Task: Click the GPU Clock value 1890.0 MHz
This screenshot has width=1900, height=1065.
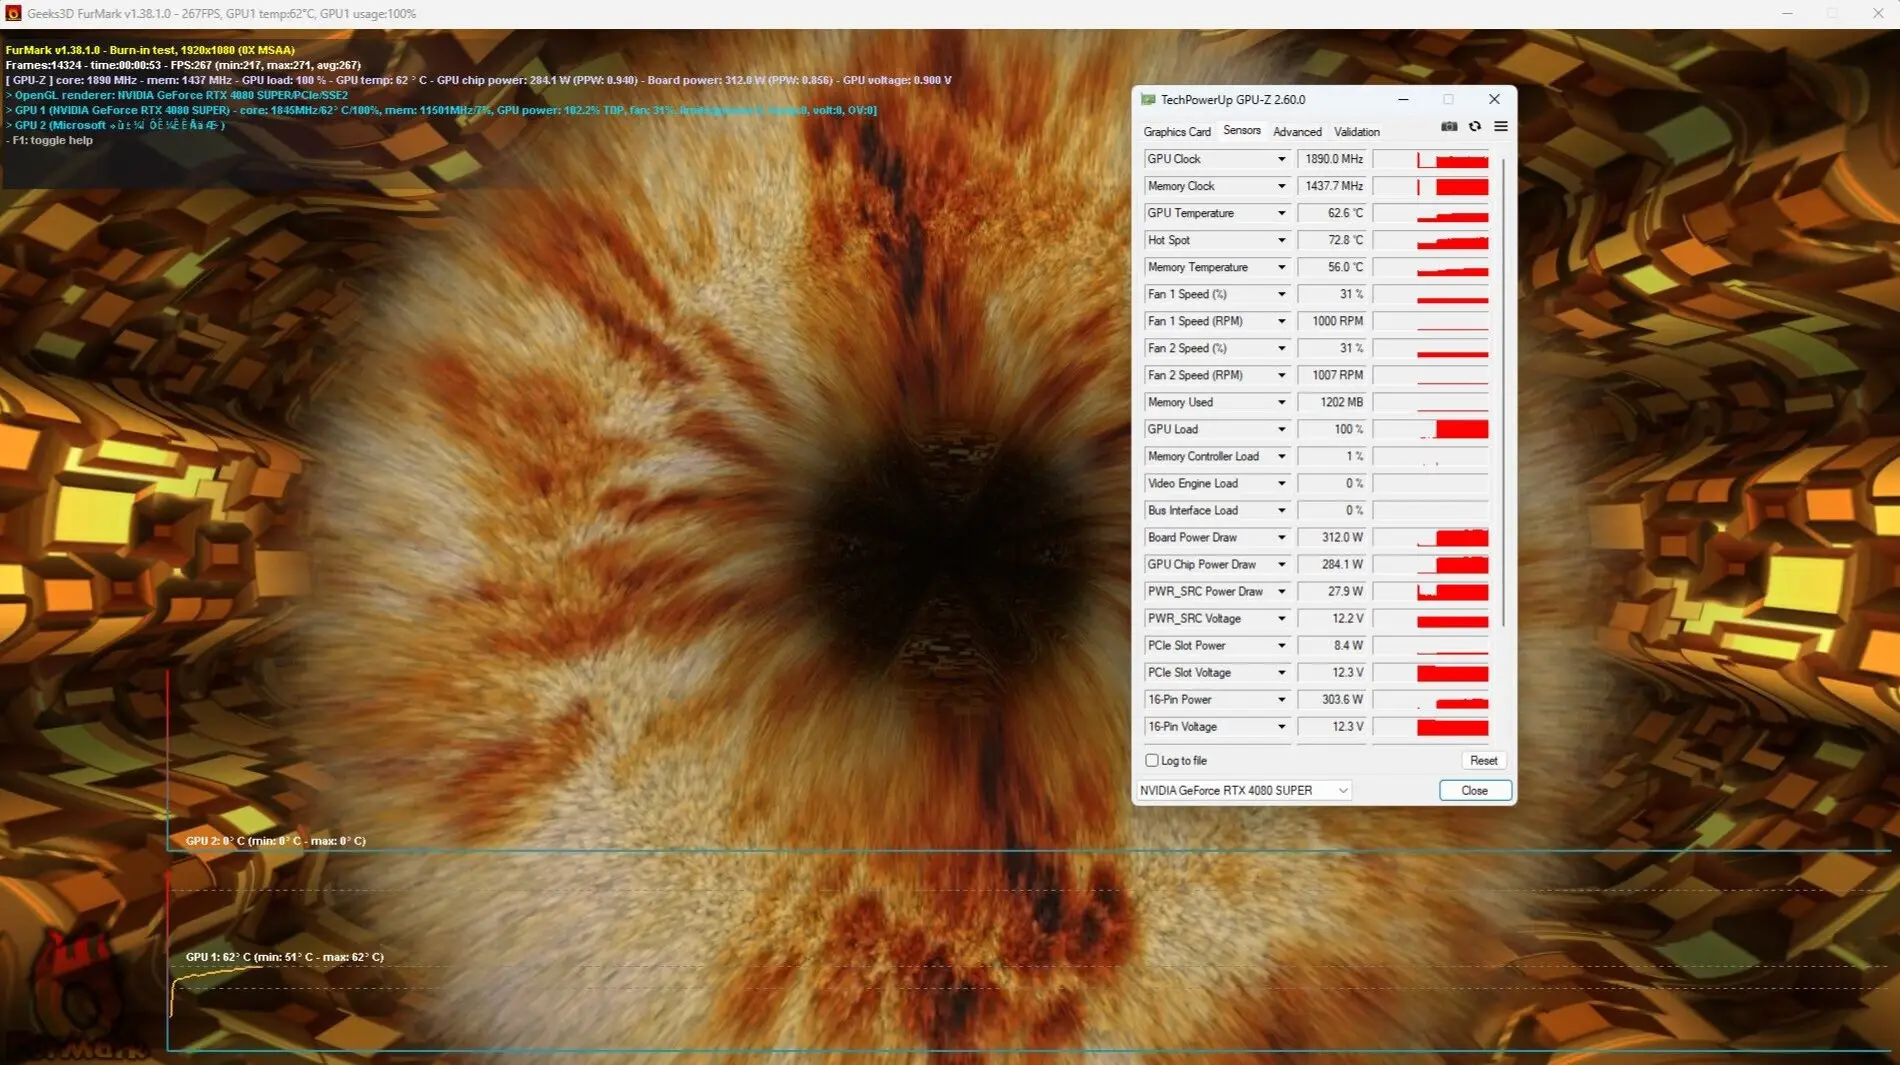Action: (x=1332, y=160)
